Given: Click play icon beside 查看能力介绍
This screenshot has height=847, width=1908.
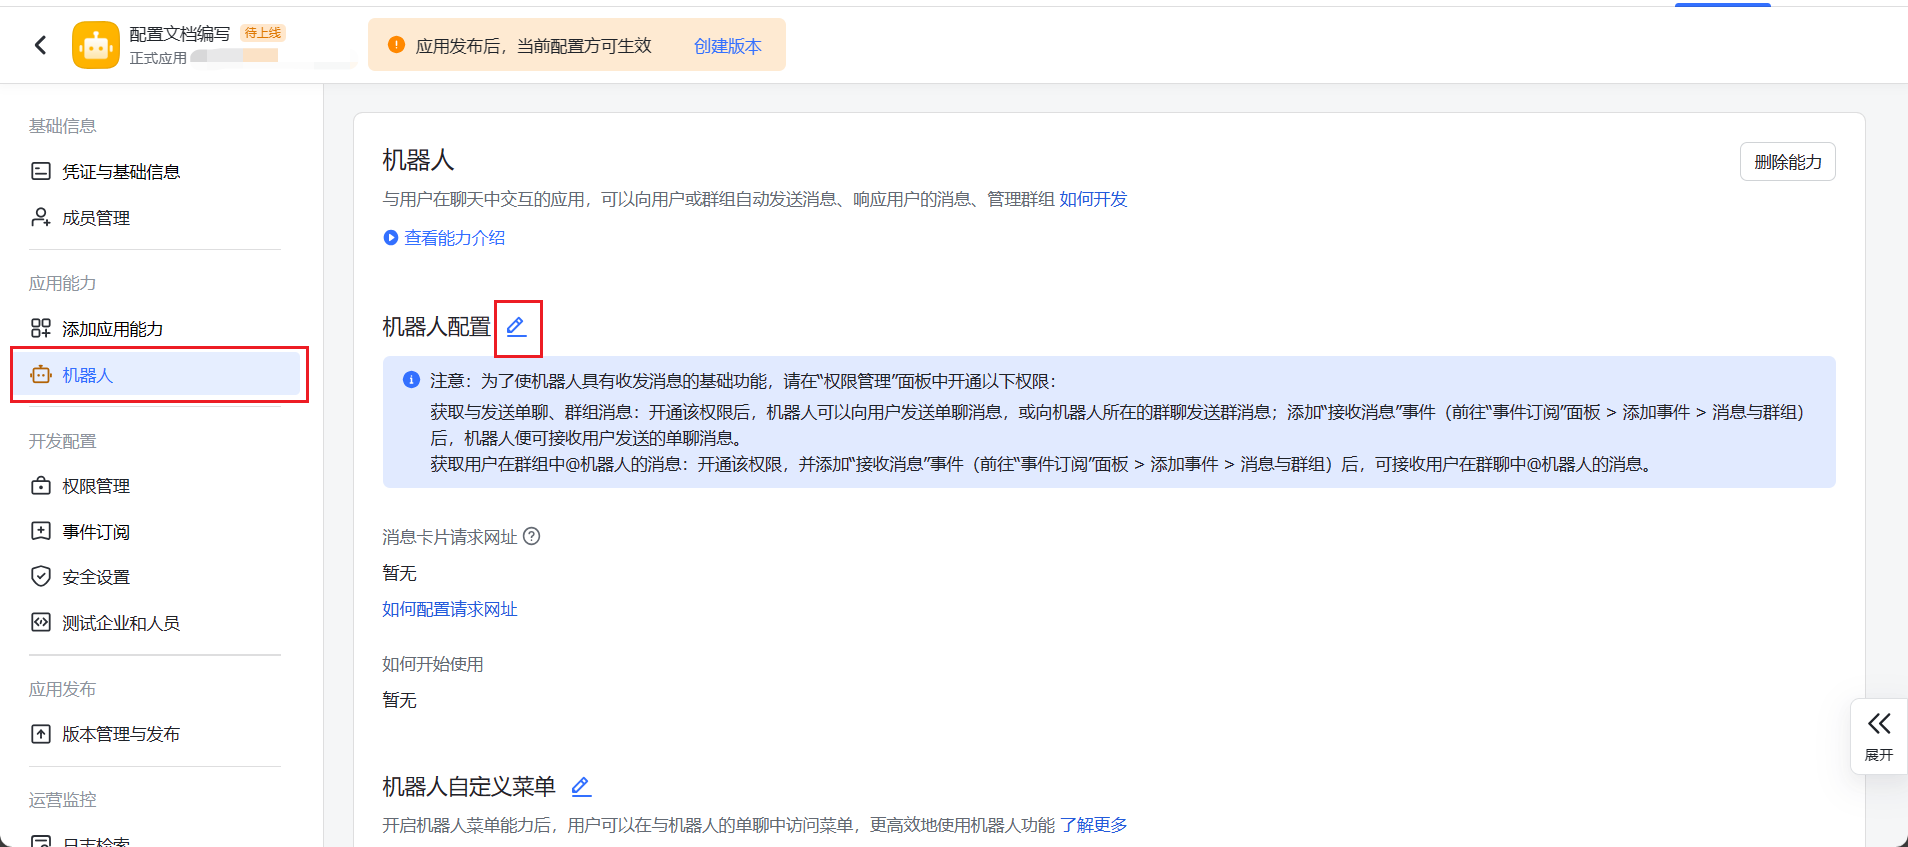Looking at the screenshot, I should (x=391, y=238).
